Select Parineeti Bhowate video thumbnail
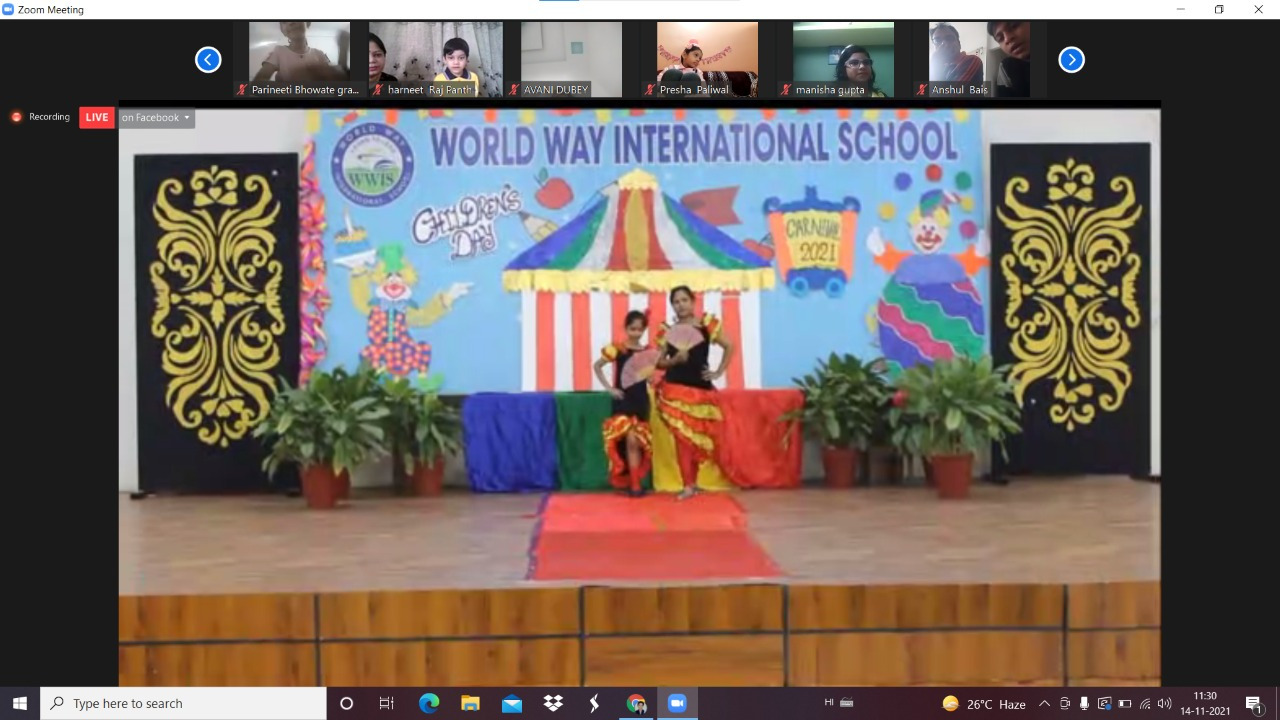The image size is (1280, 720). coord(299,59)
